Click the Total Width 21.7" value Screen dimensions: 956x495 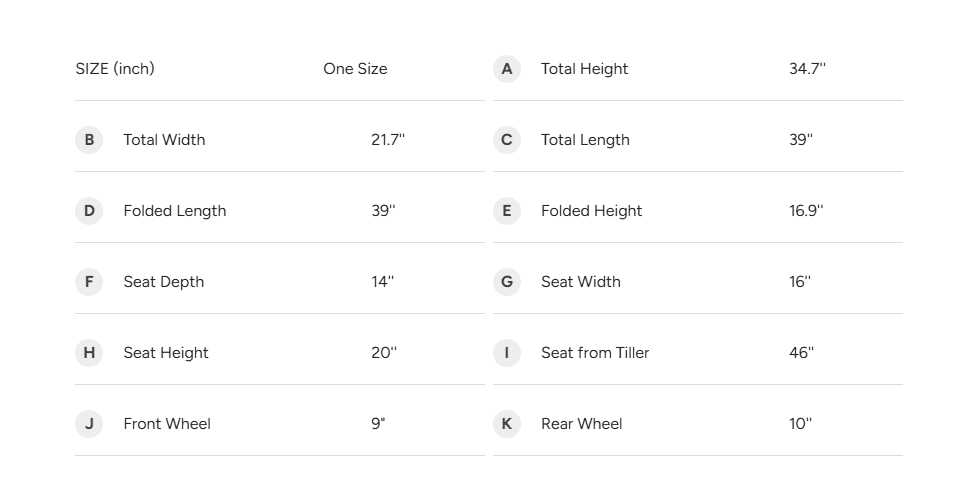(388, 140)
